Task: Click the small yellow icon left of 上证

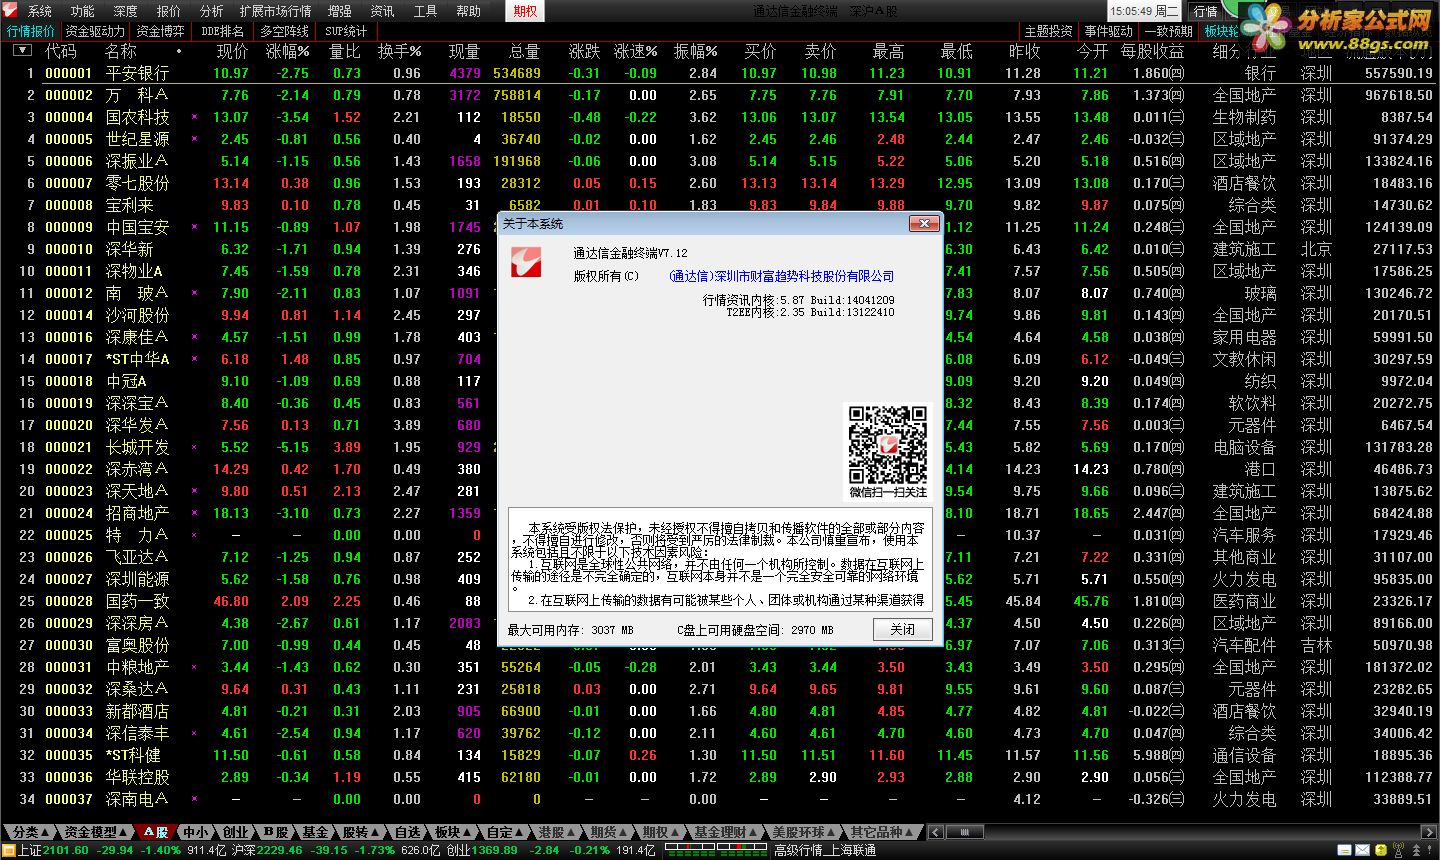Action: (x=9, y=850)
